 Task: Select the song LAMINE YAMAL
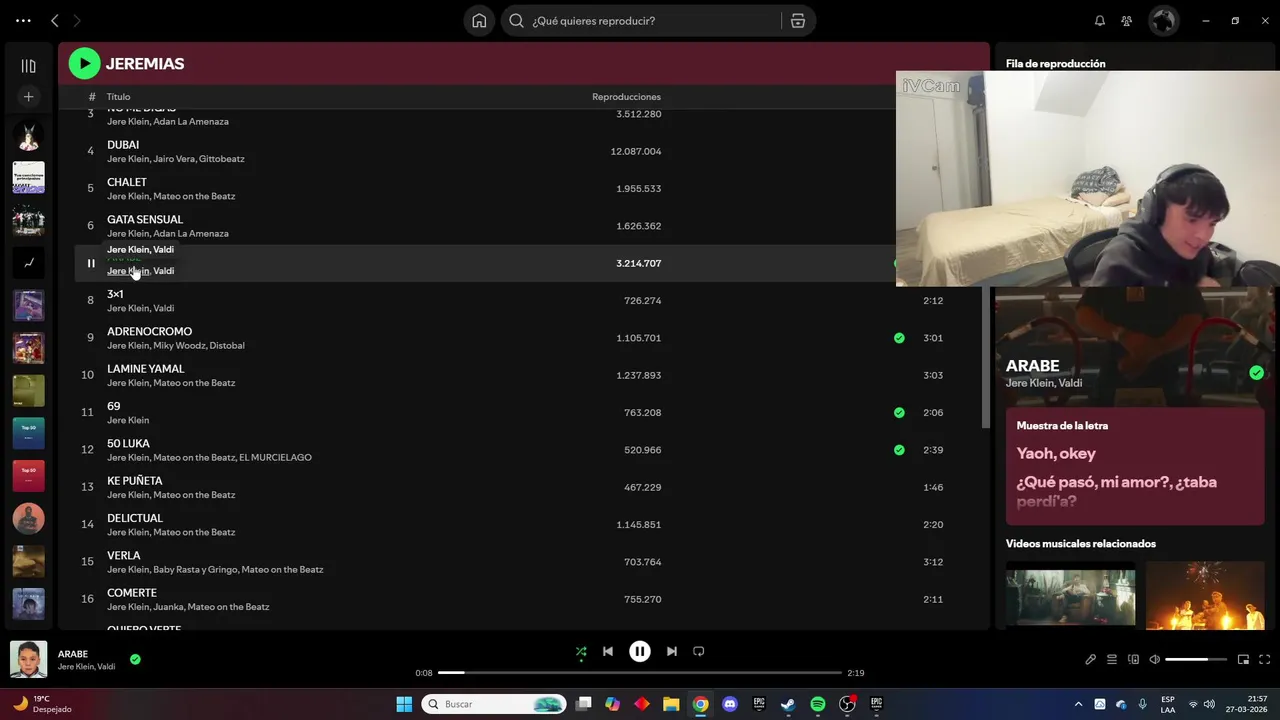click(146, 369)
